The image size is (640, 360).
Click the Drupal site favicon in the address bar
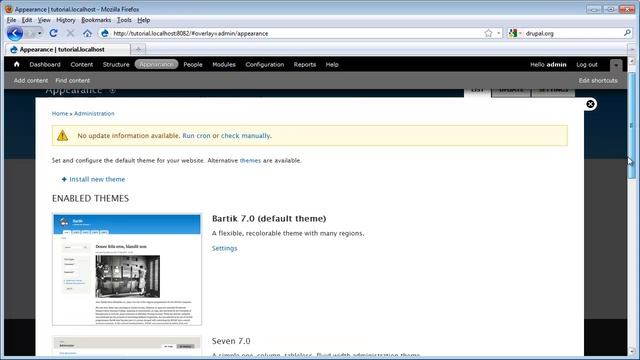(104, 33)
